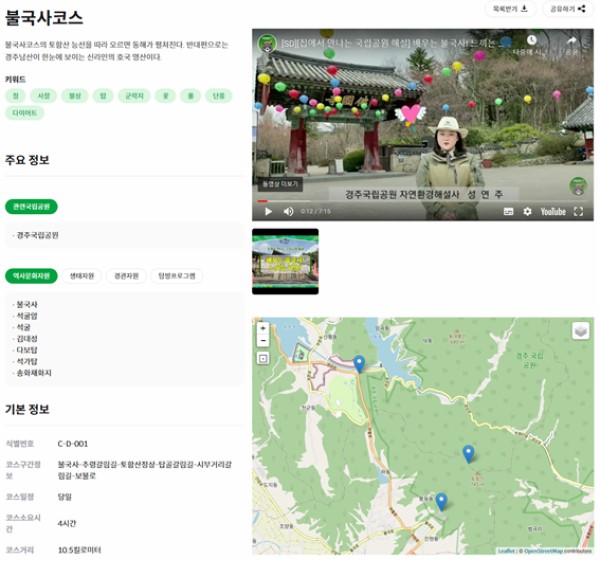
Task: Click the 다이어트 keyword tag
Action: coord(24,113)
